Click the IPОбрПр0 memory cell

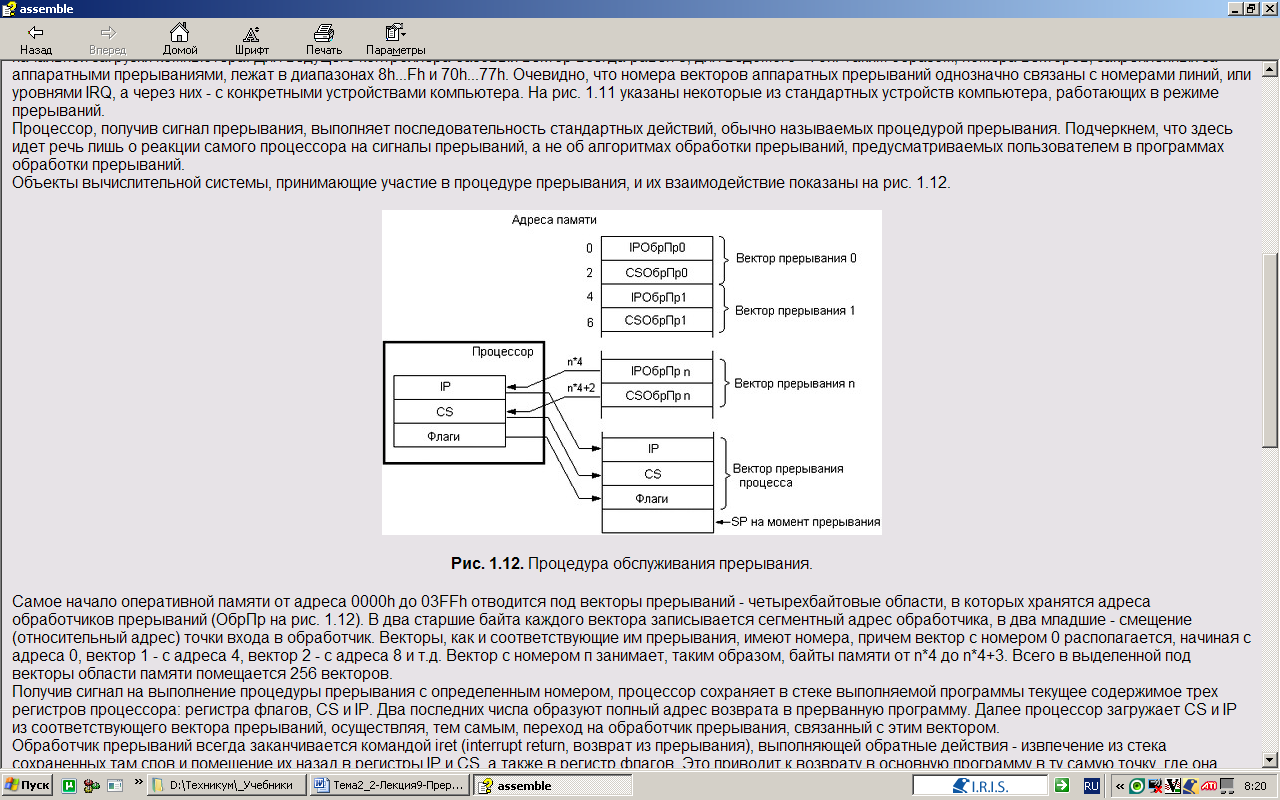tap(657, 247)
